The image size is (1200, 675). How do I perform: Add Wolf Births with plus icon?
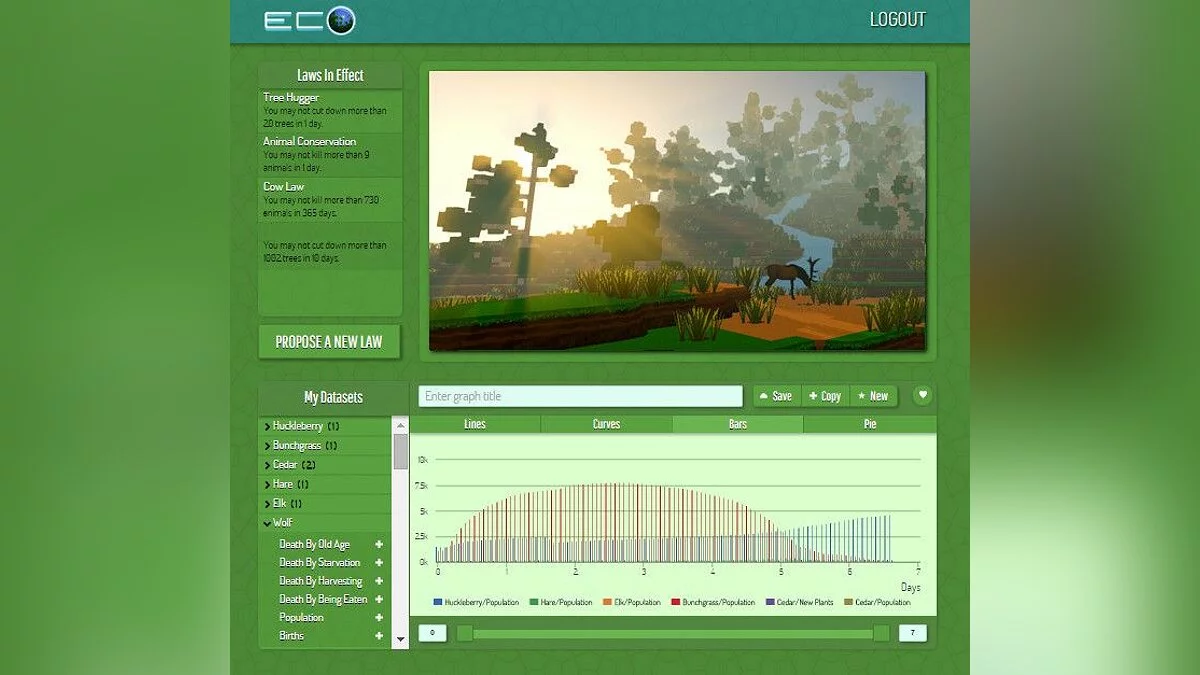coord(379,635)
